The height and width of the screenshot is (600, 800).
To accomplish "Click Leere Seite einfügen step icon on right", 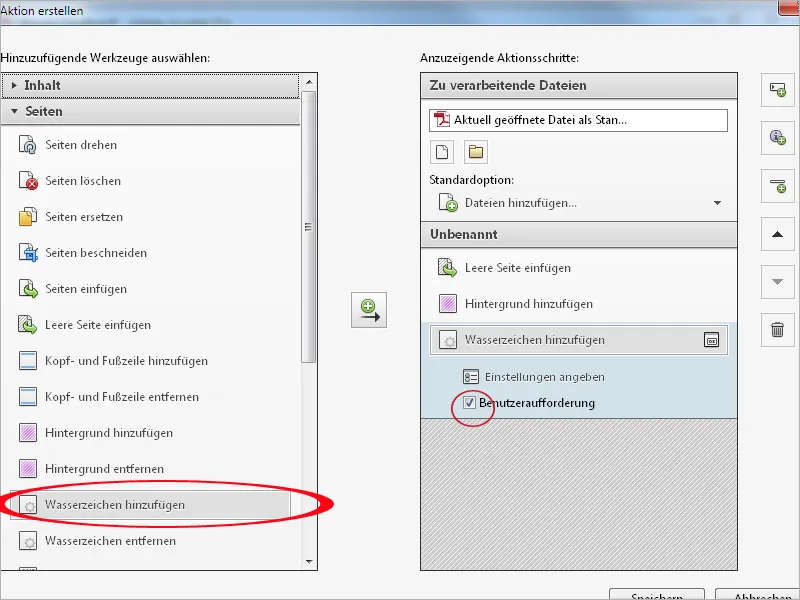I will [x=447, y=268].
